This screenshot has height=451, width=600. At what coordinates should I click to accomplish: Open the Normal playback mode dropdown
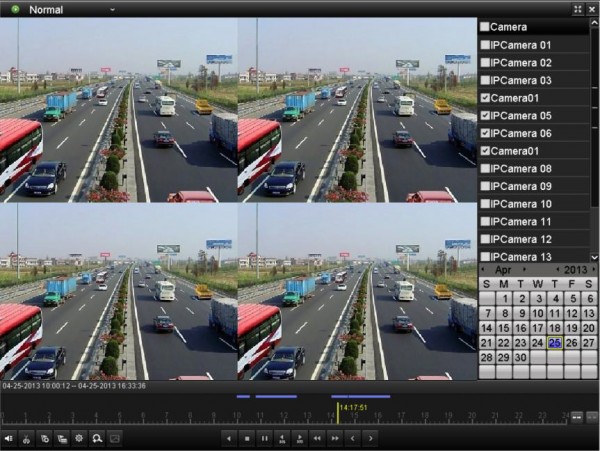112,10
